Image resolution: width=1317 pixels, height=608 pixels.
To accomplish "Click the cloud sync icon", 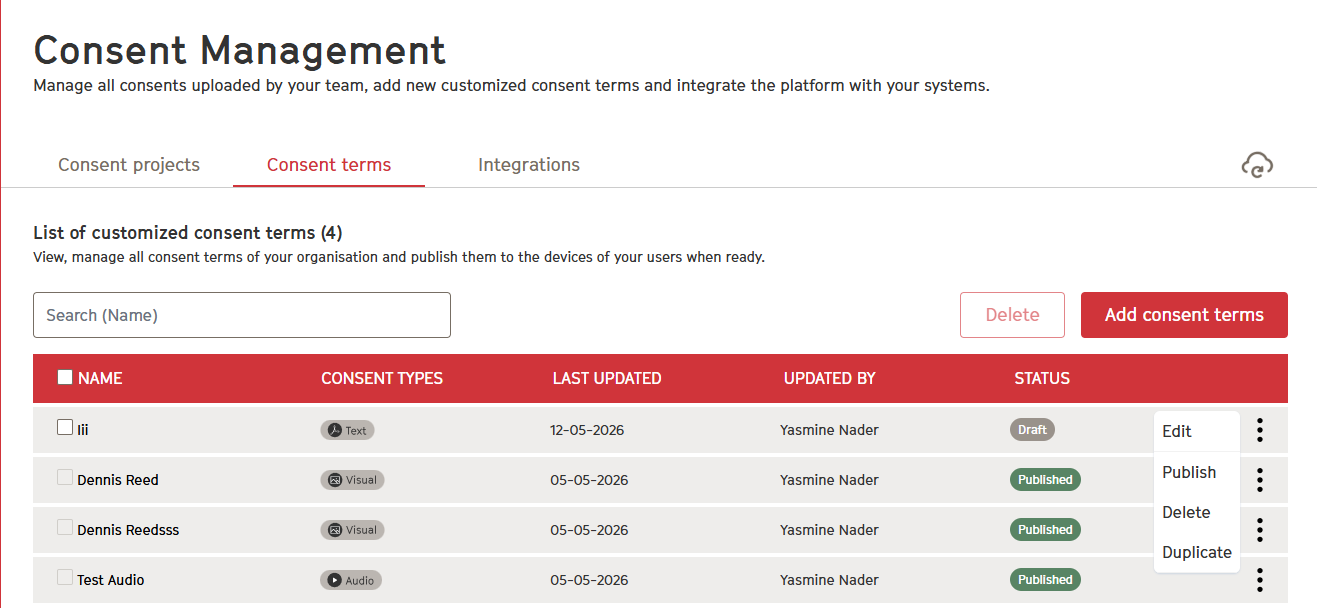I will point(1257,165).
